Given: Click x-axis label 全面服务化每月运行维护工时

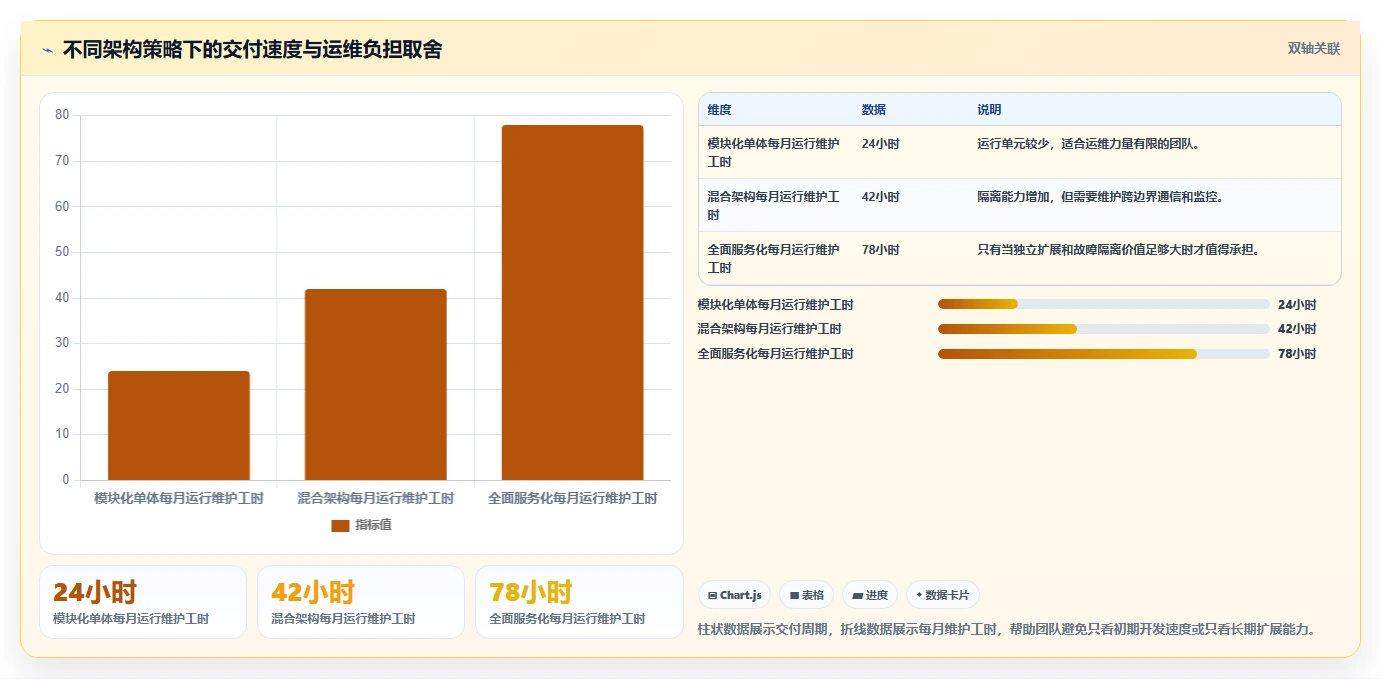Looking at the screenshot, I should (x=572, y=498).
